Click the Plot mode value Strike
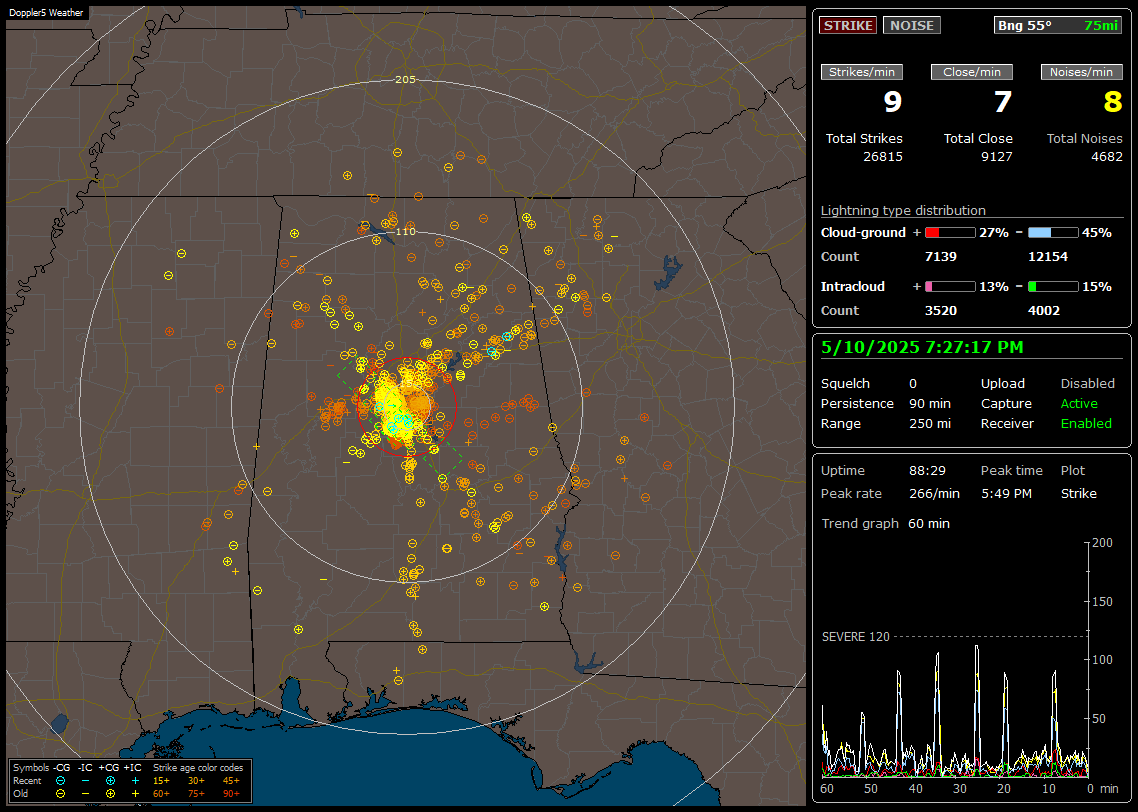Screen dimensions: 1138x812 click(1078, 493)
